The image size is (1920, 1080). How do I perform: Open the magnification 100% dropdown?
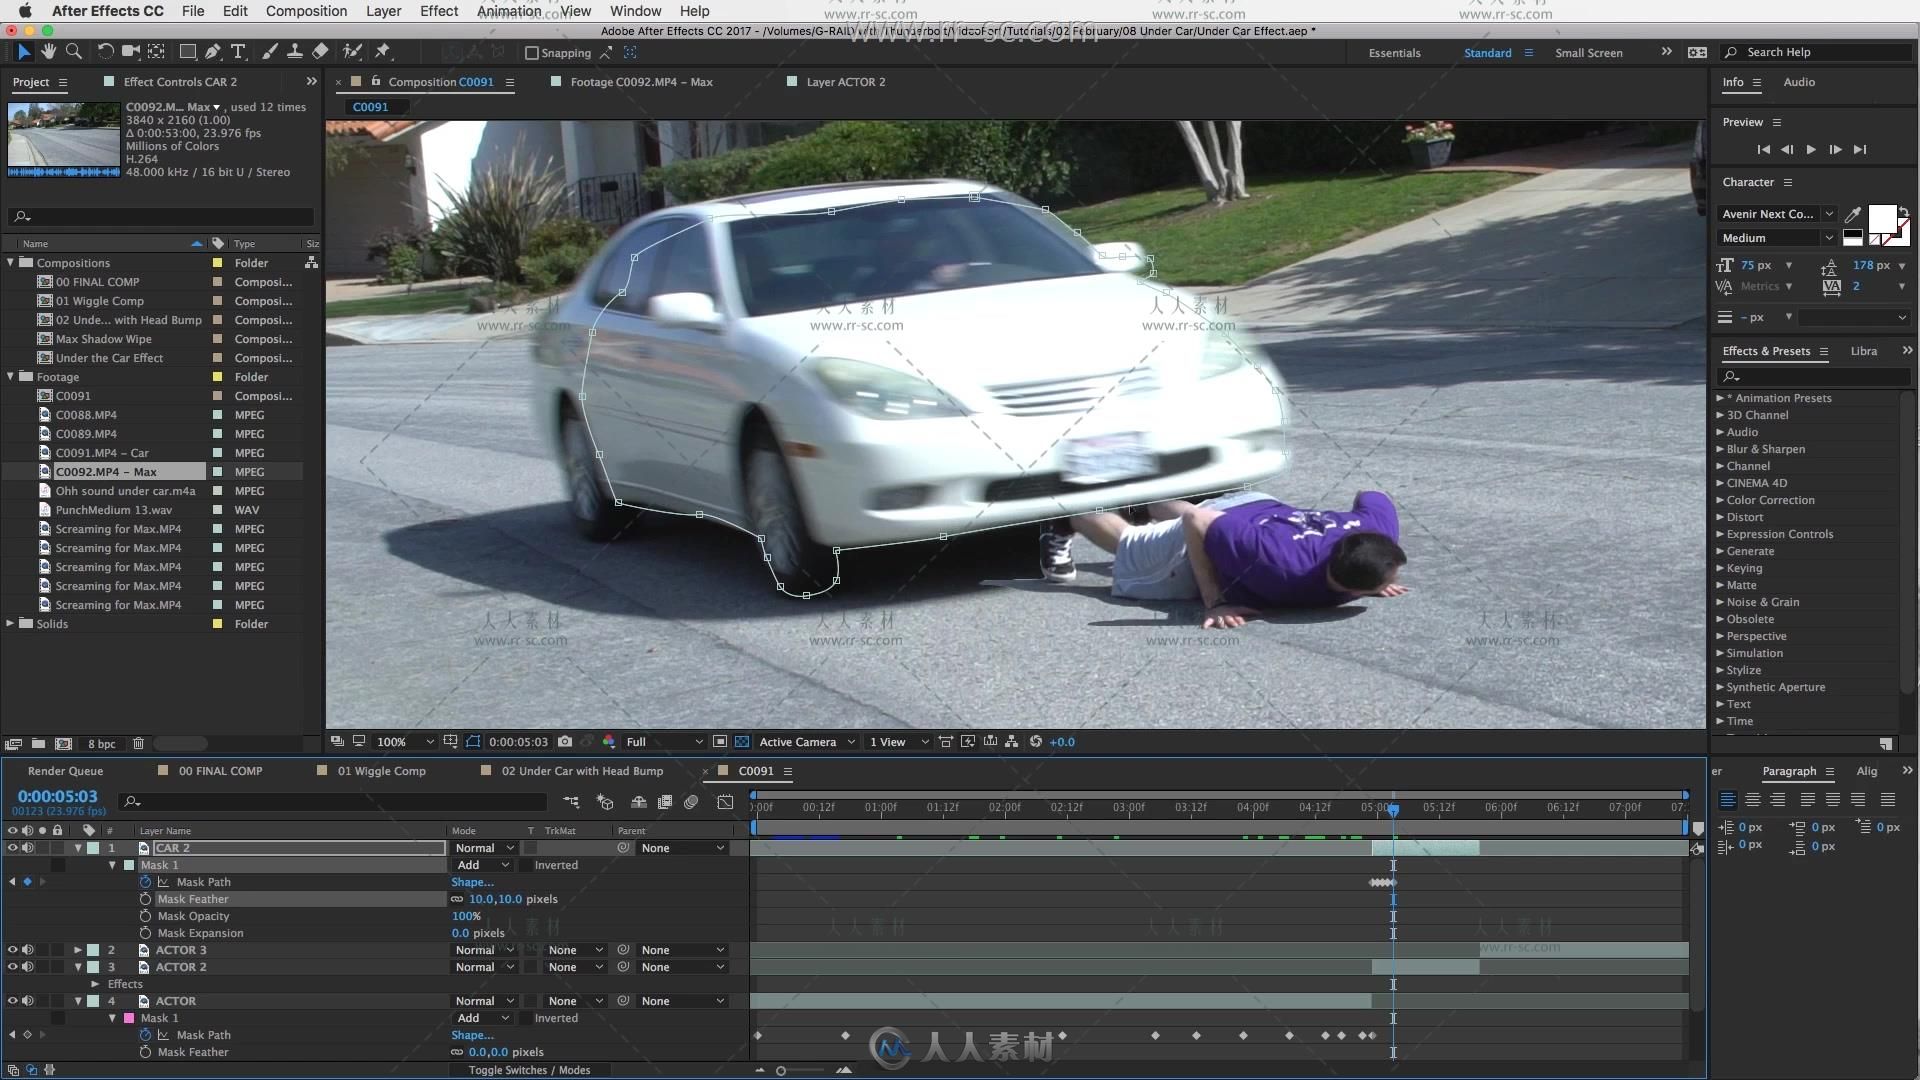coord(404,742)
